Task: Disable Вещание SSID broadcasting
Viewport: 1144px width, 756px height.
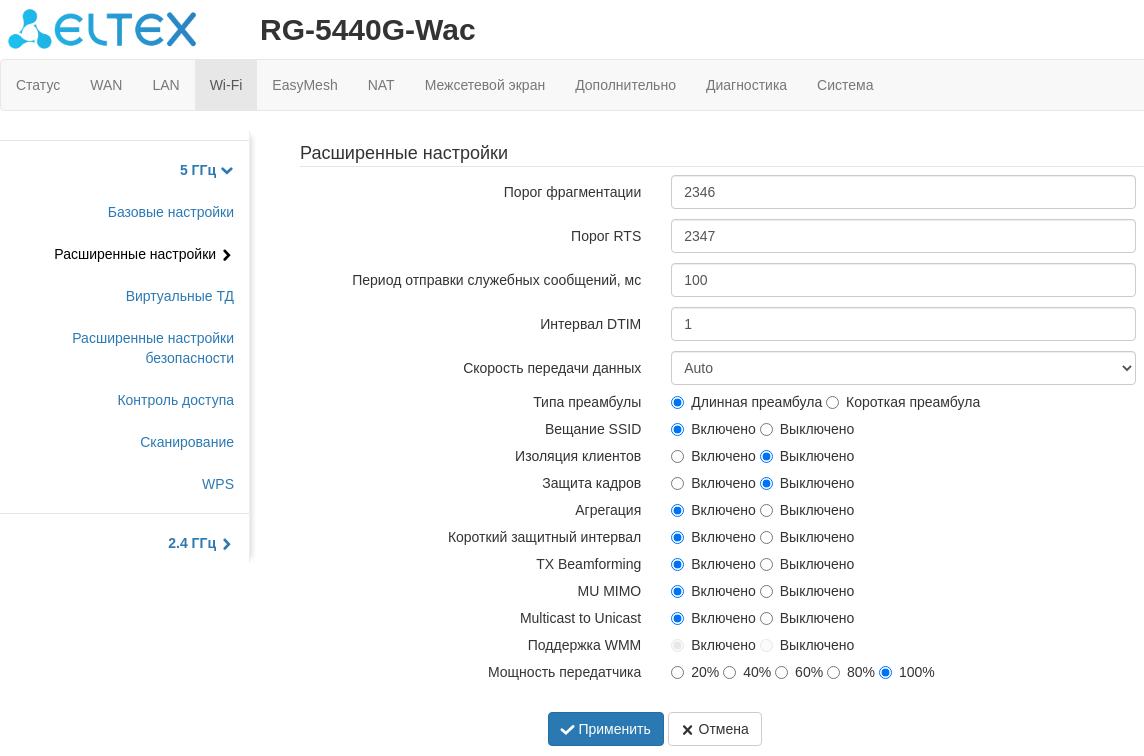Action: pyautogui.click(x=767, y=429)
